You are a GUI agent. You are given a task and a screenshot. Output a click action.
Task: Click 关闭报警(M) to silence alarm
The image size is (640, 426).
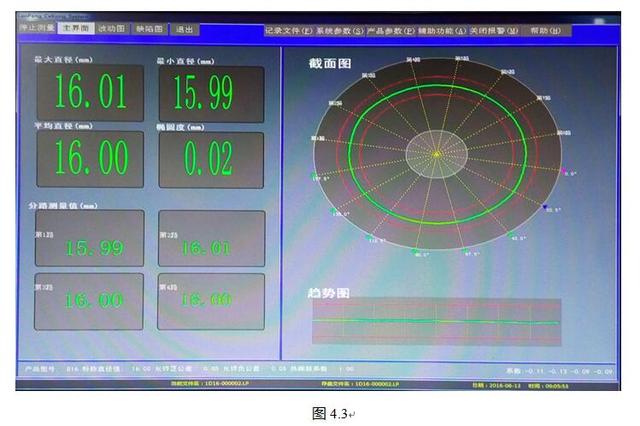(x=497, y=31)
